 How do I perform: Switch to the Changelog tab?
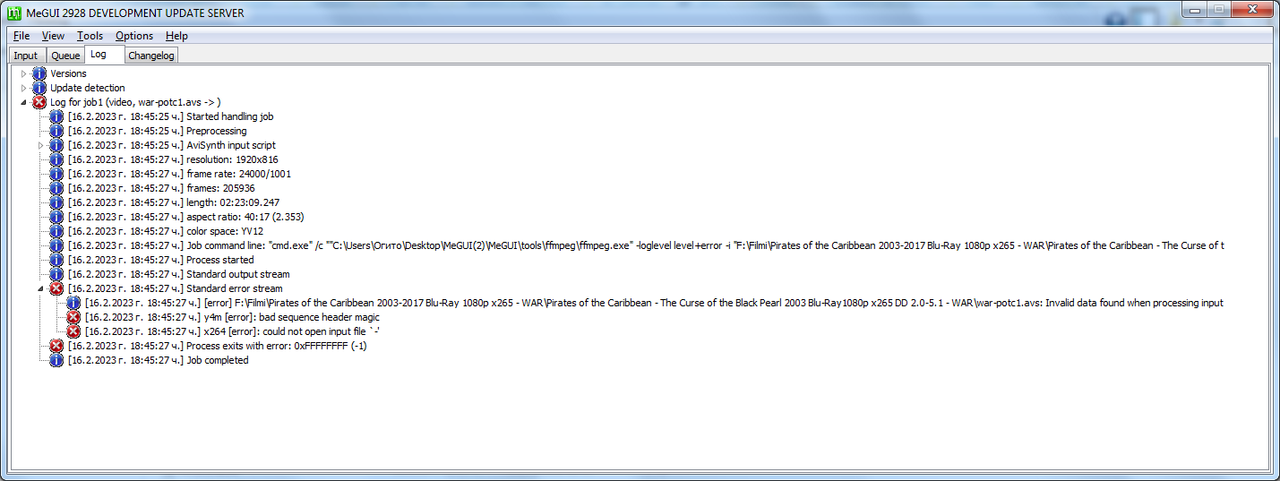[151, 56]
